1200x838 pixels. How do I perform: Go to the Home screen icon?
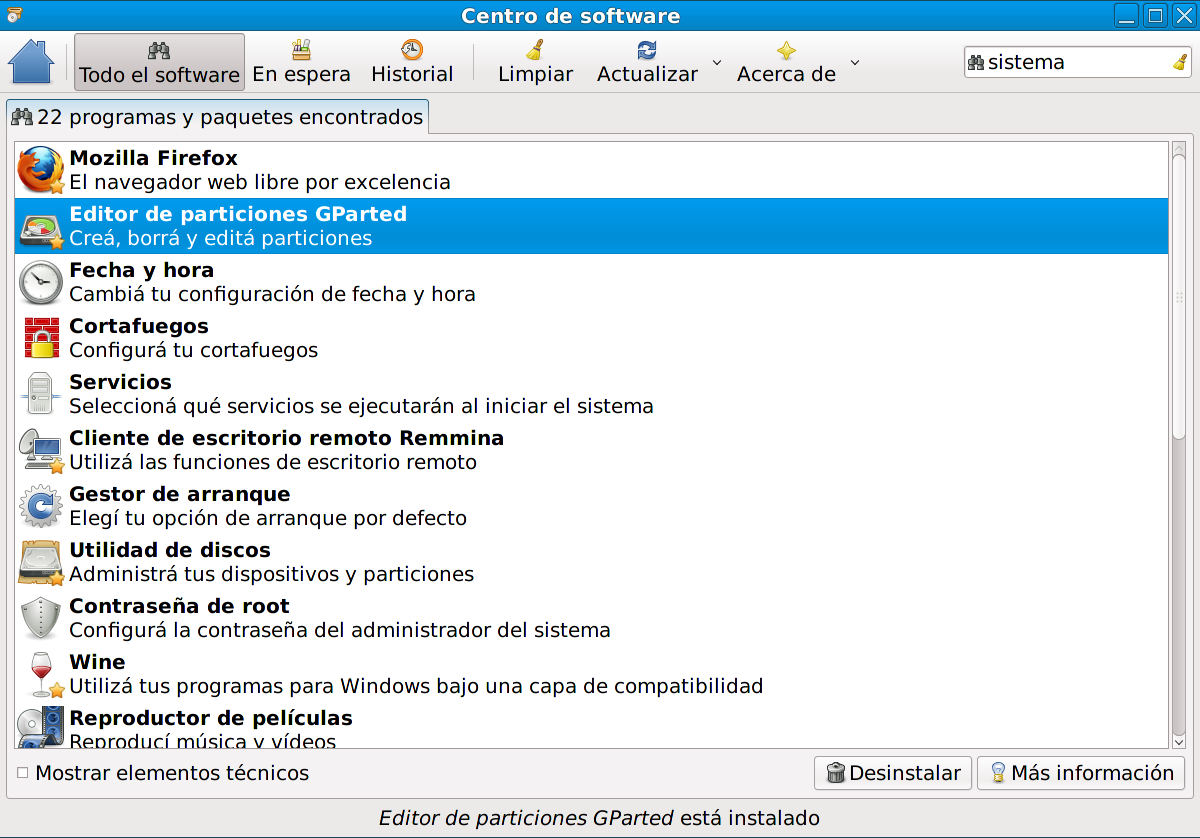point(31,62)
